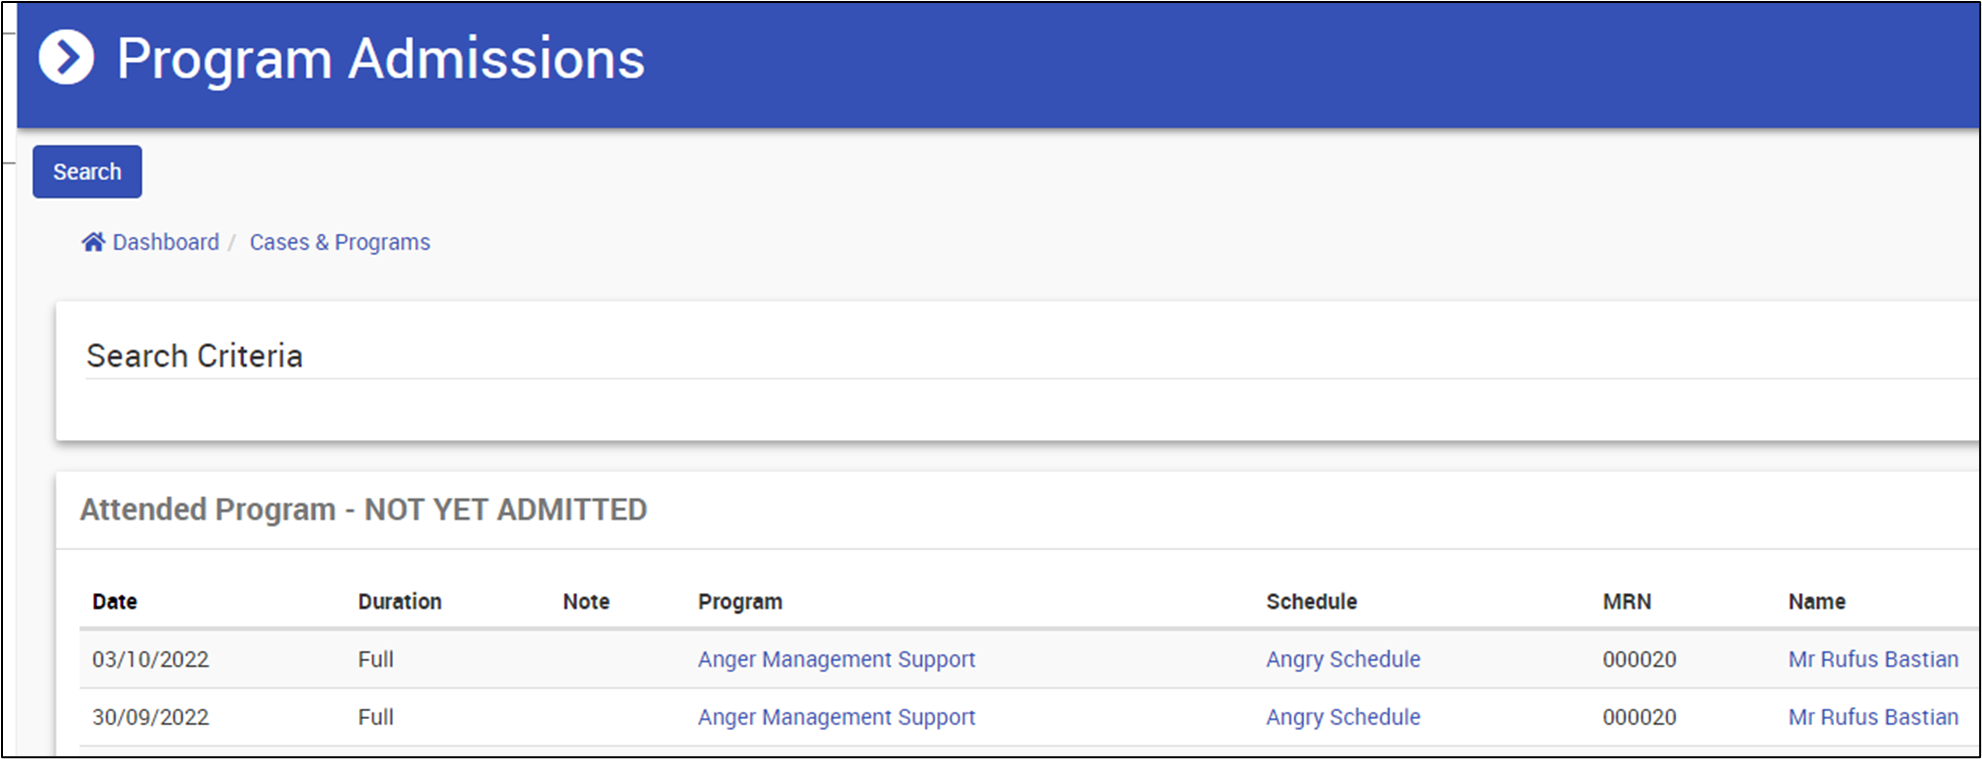The height and width of the screenshot is (759, 1982).
Task: Click the home icon in the breadcrumb
Action: click(x=93, y=242)
